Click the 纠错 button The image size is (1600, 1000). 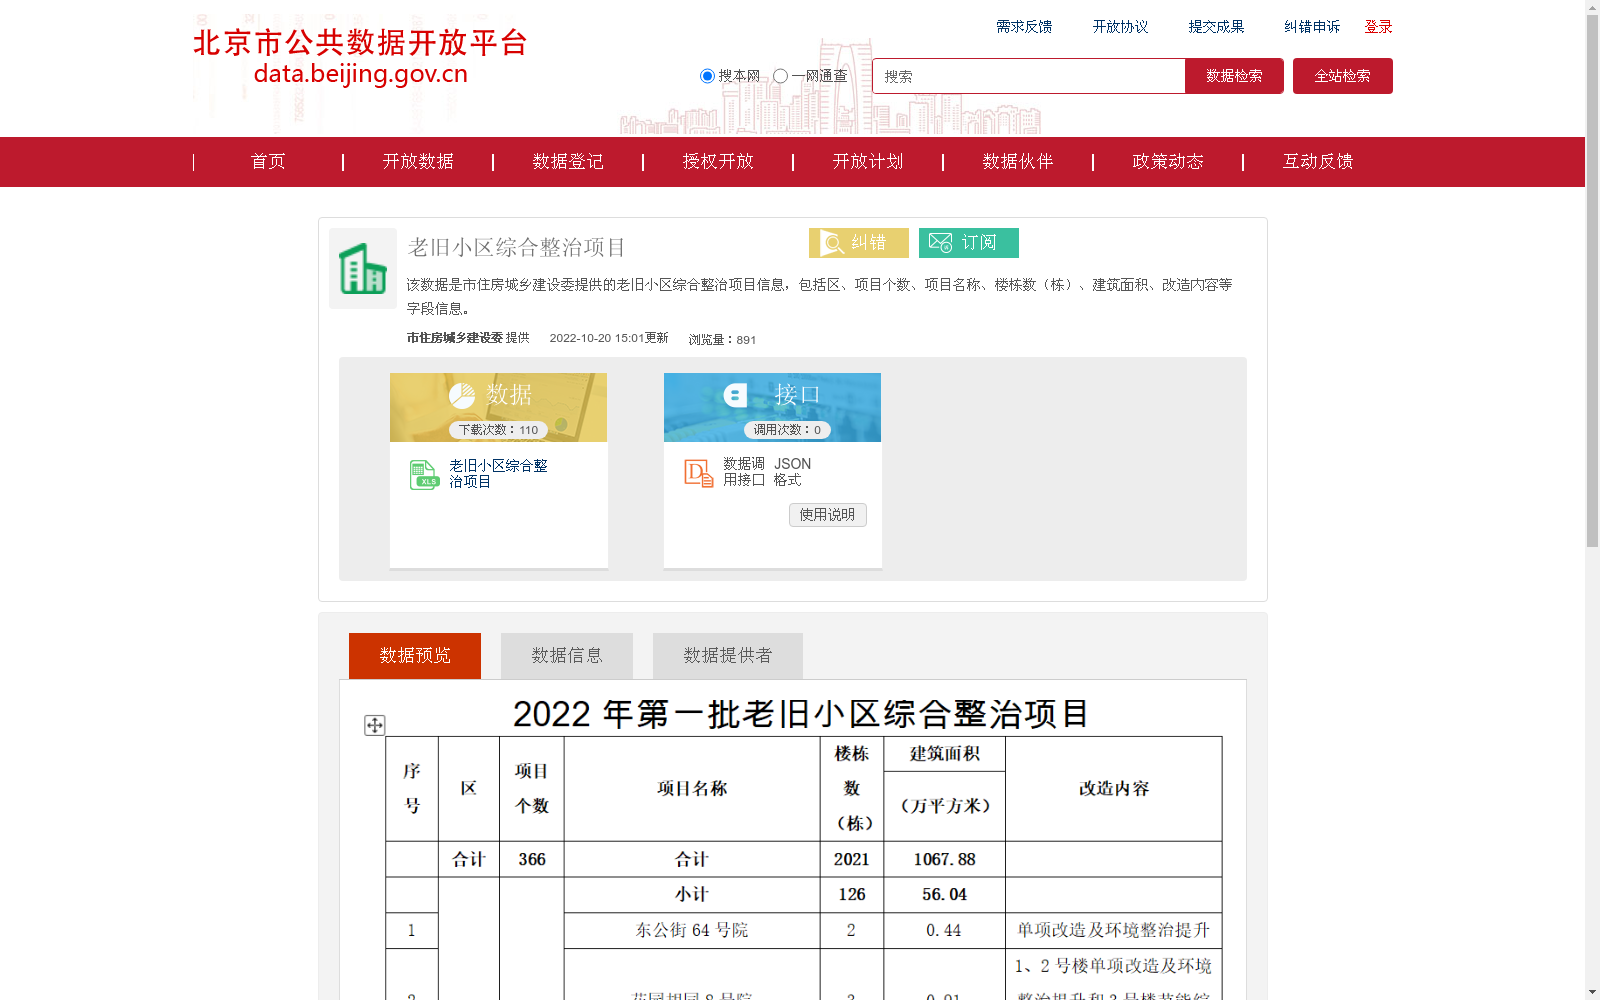pos(859,243)
